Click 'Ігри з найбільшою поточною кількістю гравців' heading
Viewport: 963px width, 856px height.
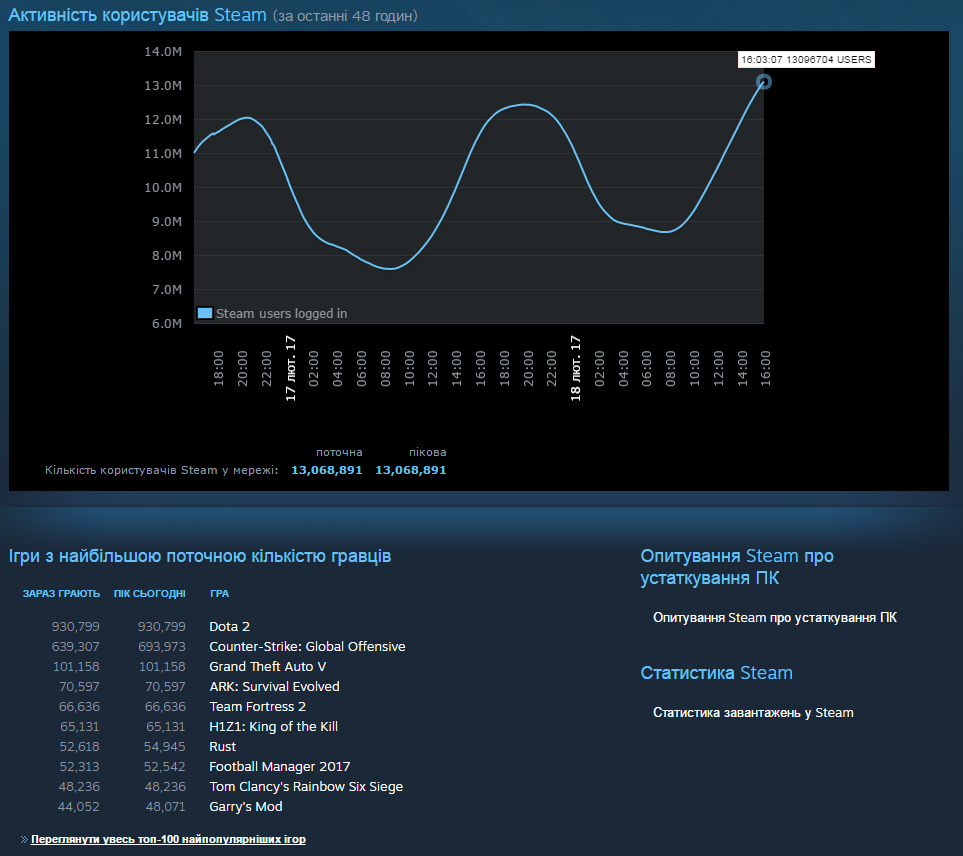pos(200,556)
